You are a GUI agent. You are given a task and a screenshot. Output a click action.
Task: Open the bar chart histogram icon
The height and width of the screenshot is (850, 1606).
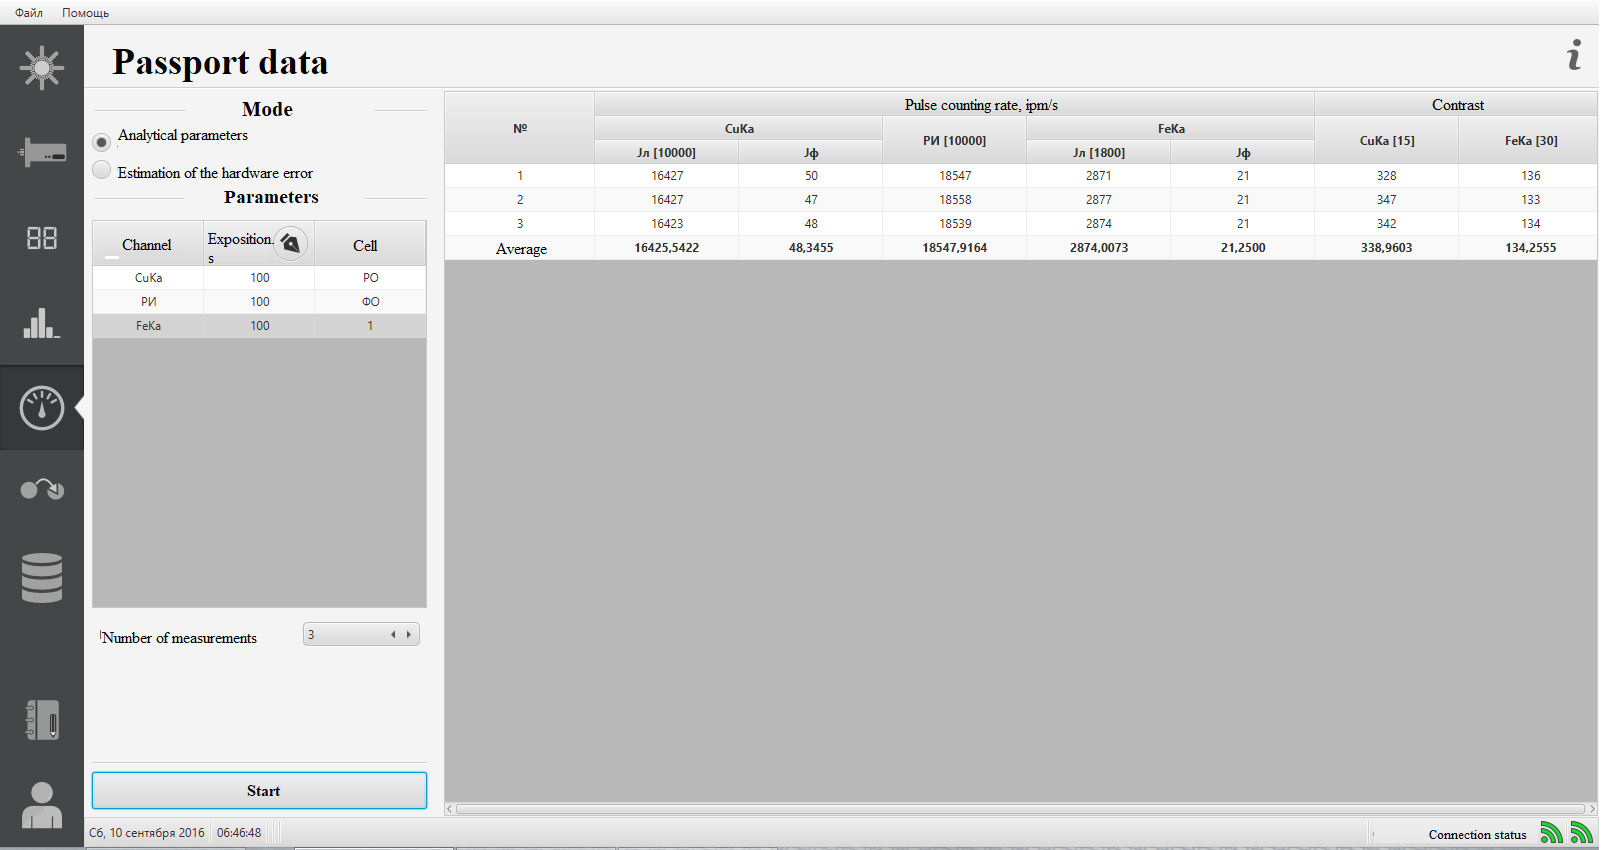(42, 323)
